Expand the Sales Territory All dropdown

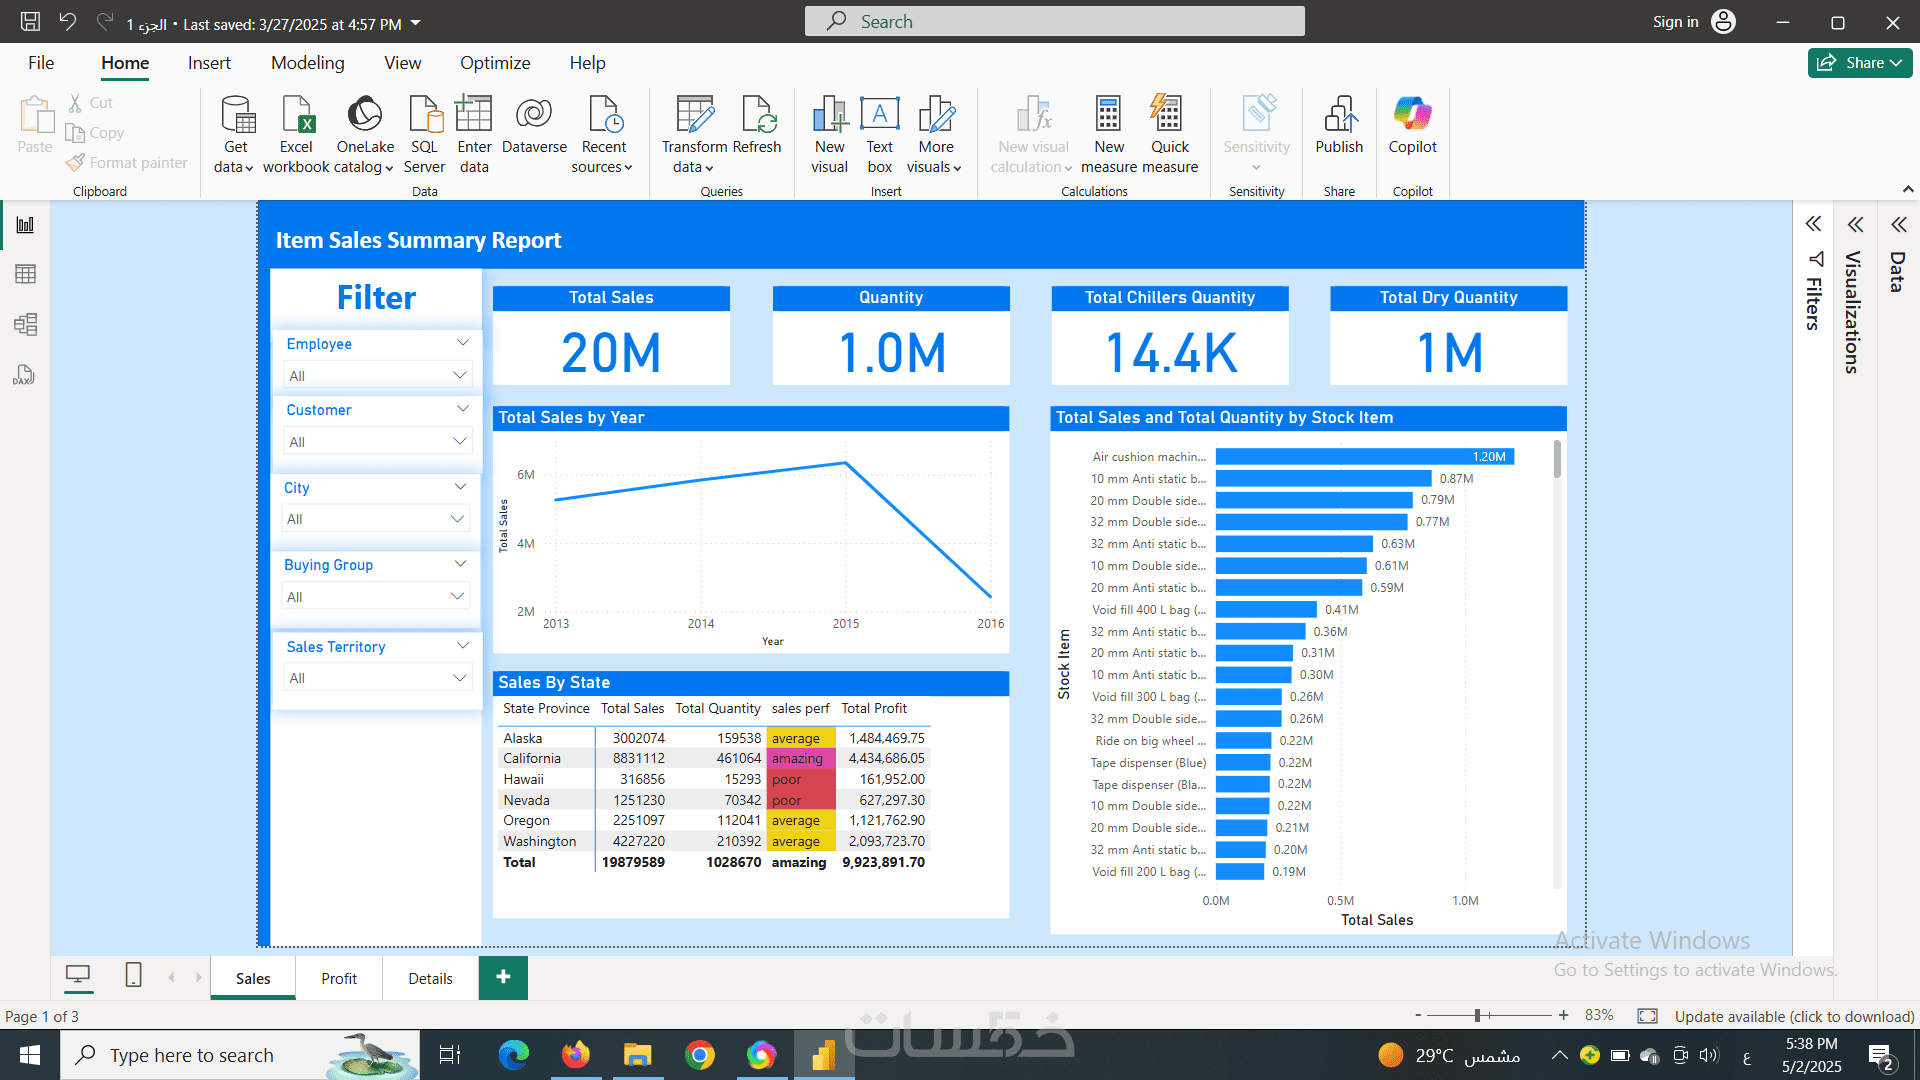[459, 678]
